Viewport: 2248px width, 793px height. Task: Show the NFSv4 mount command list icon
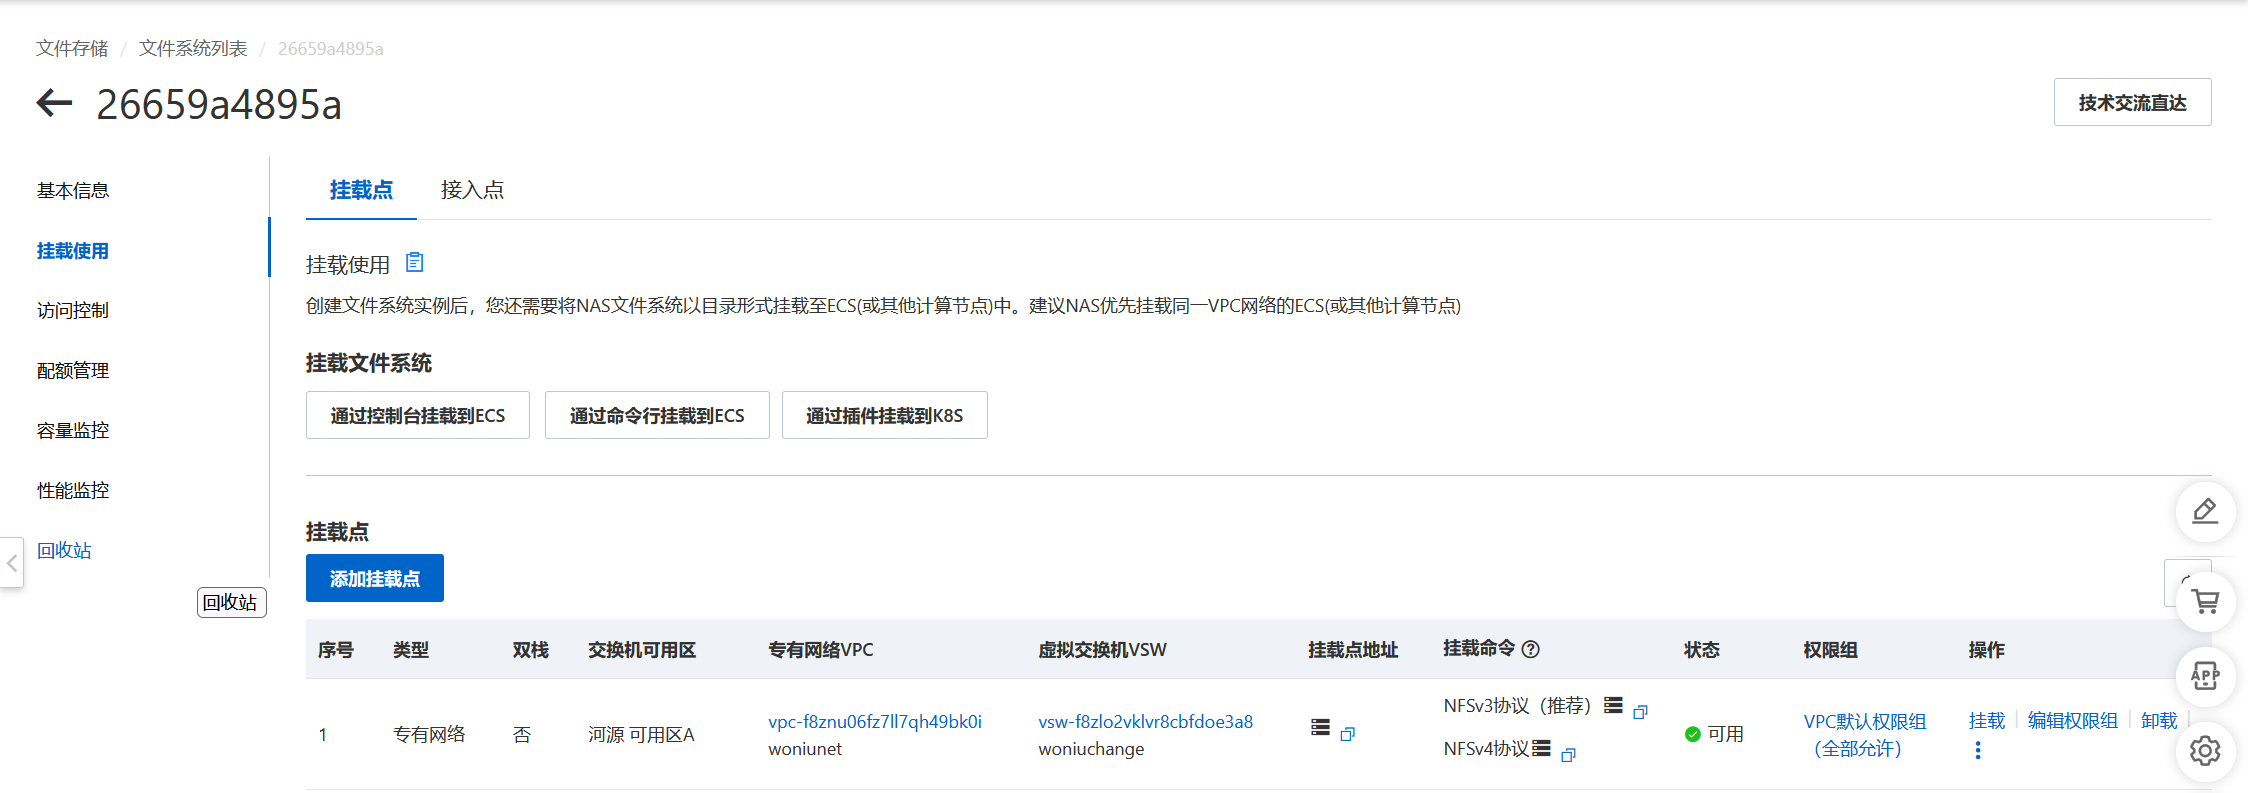pos(1541,748)
